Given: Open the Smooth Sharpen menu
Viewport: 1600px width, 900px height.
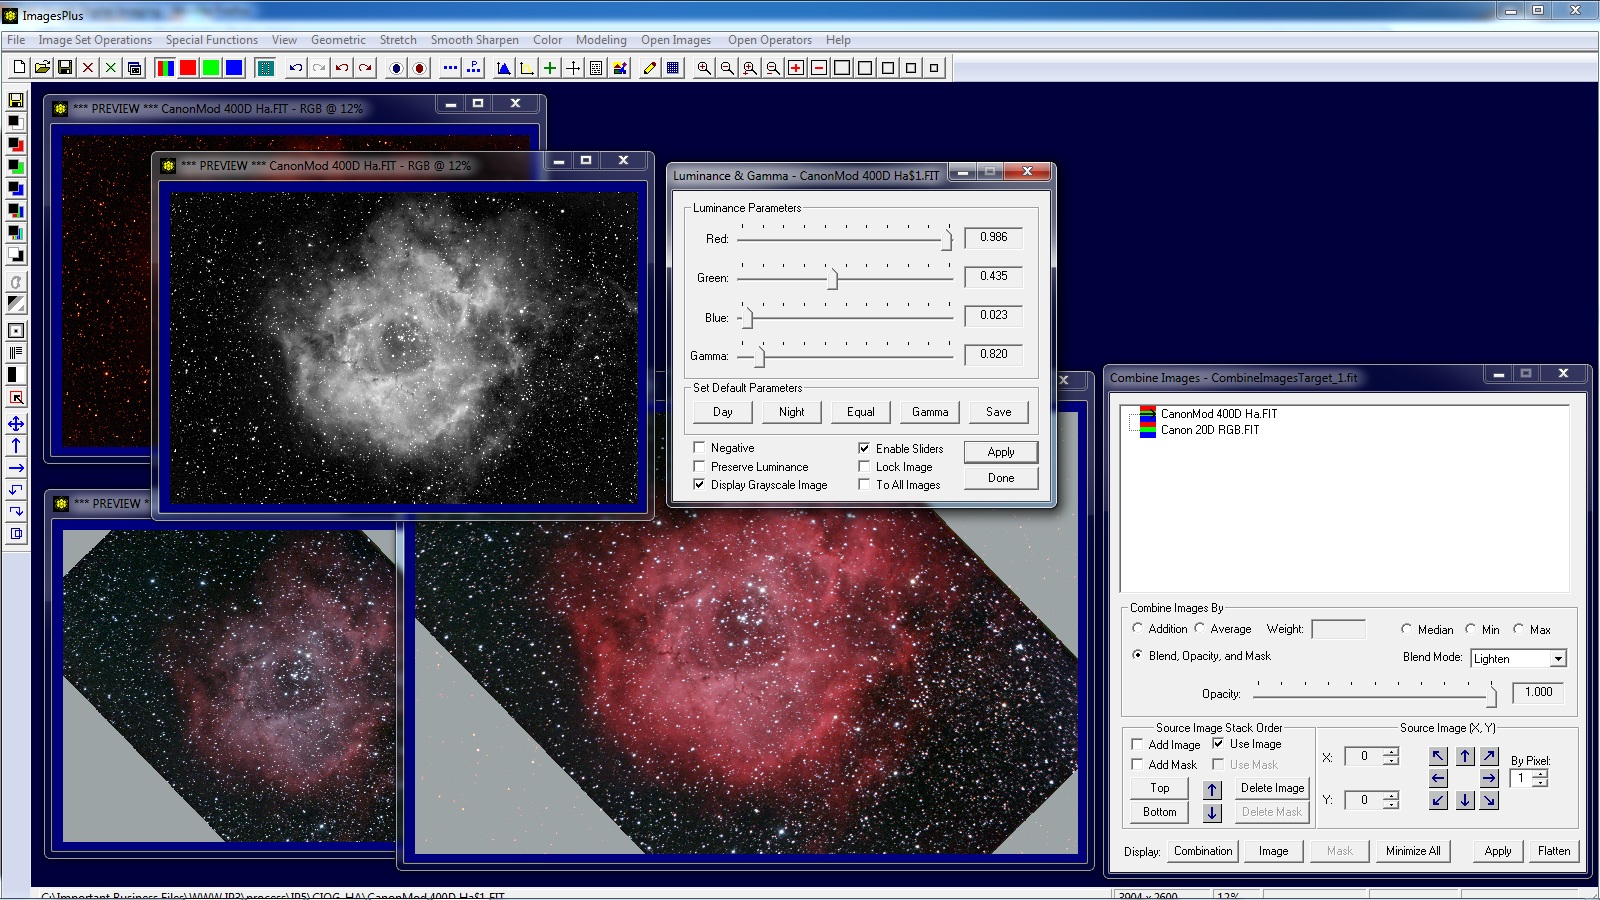Looking at the screenshot, I should [x=474, y=40].
